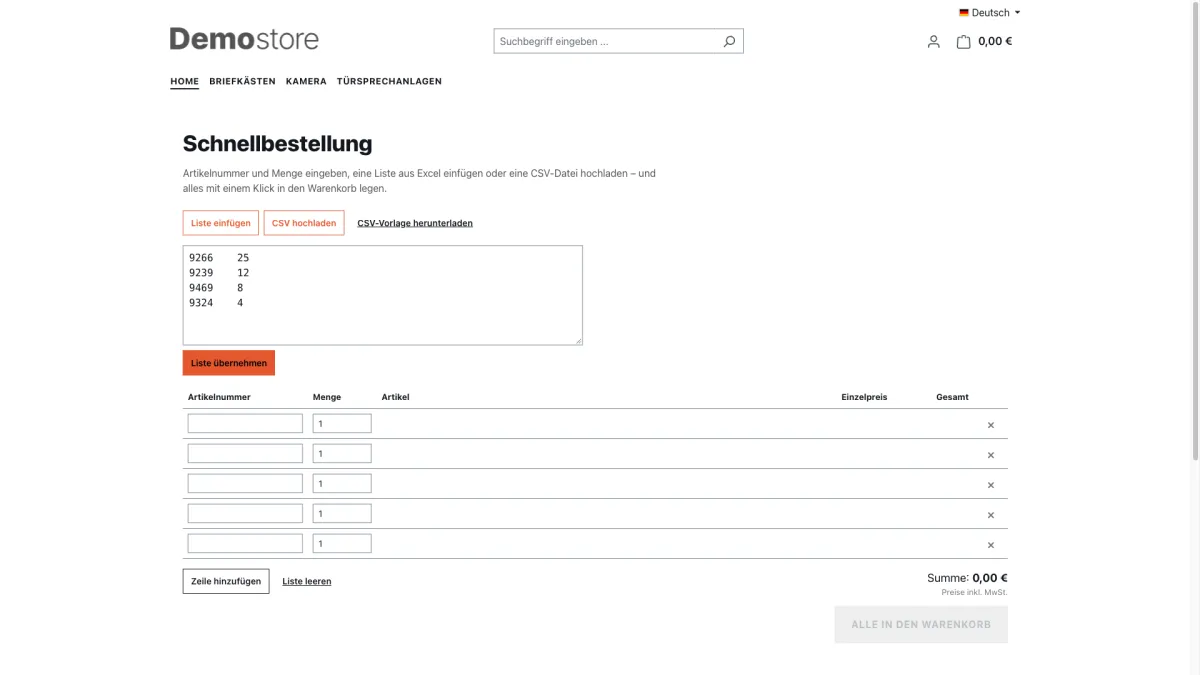Click the Preise inkl. MwSt. note

[x=974, y=593]
